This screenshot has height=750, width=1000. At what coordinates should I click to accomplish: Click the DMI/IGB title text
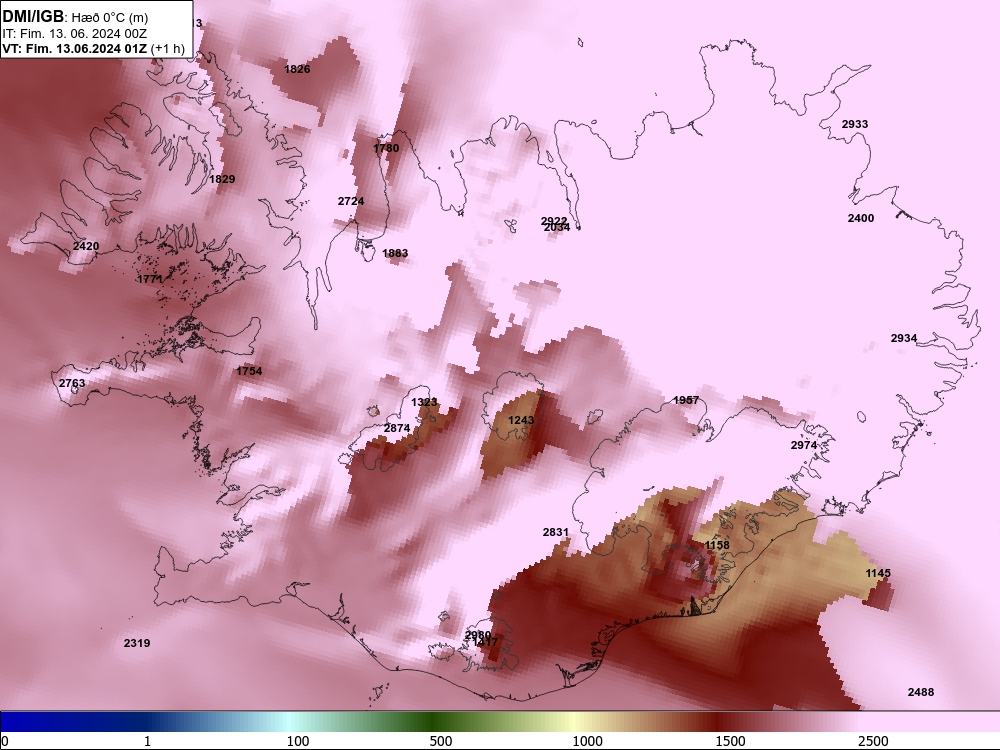(x=33, y=17)
